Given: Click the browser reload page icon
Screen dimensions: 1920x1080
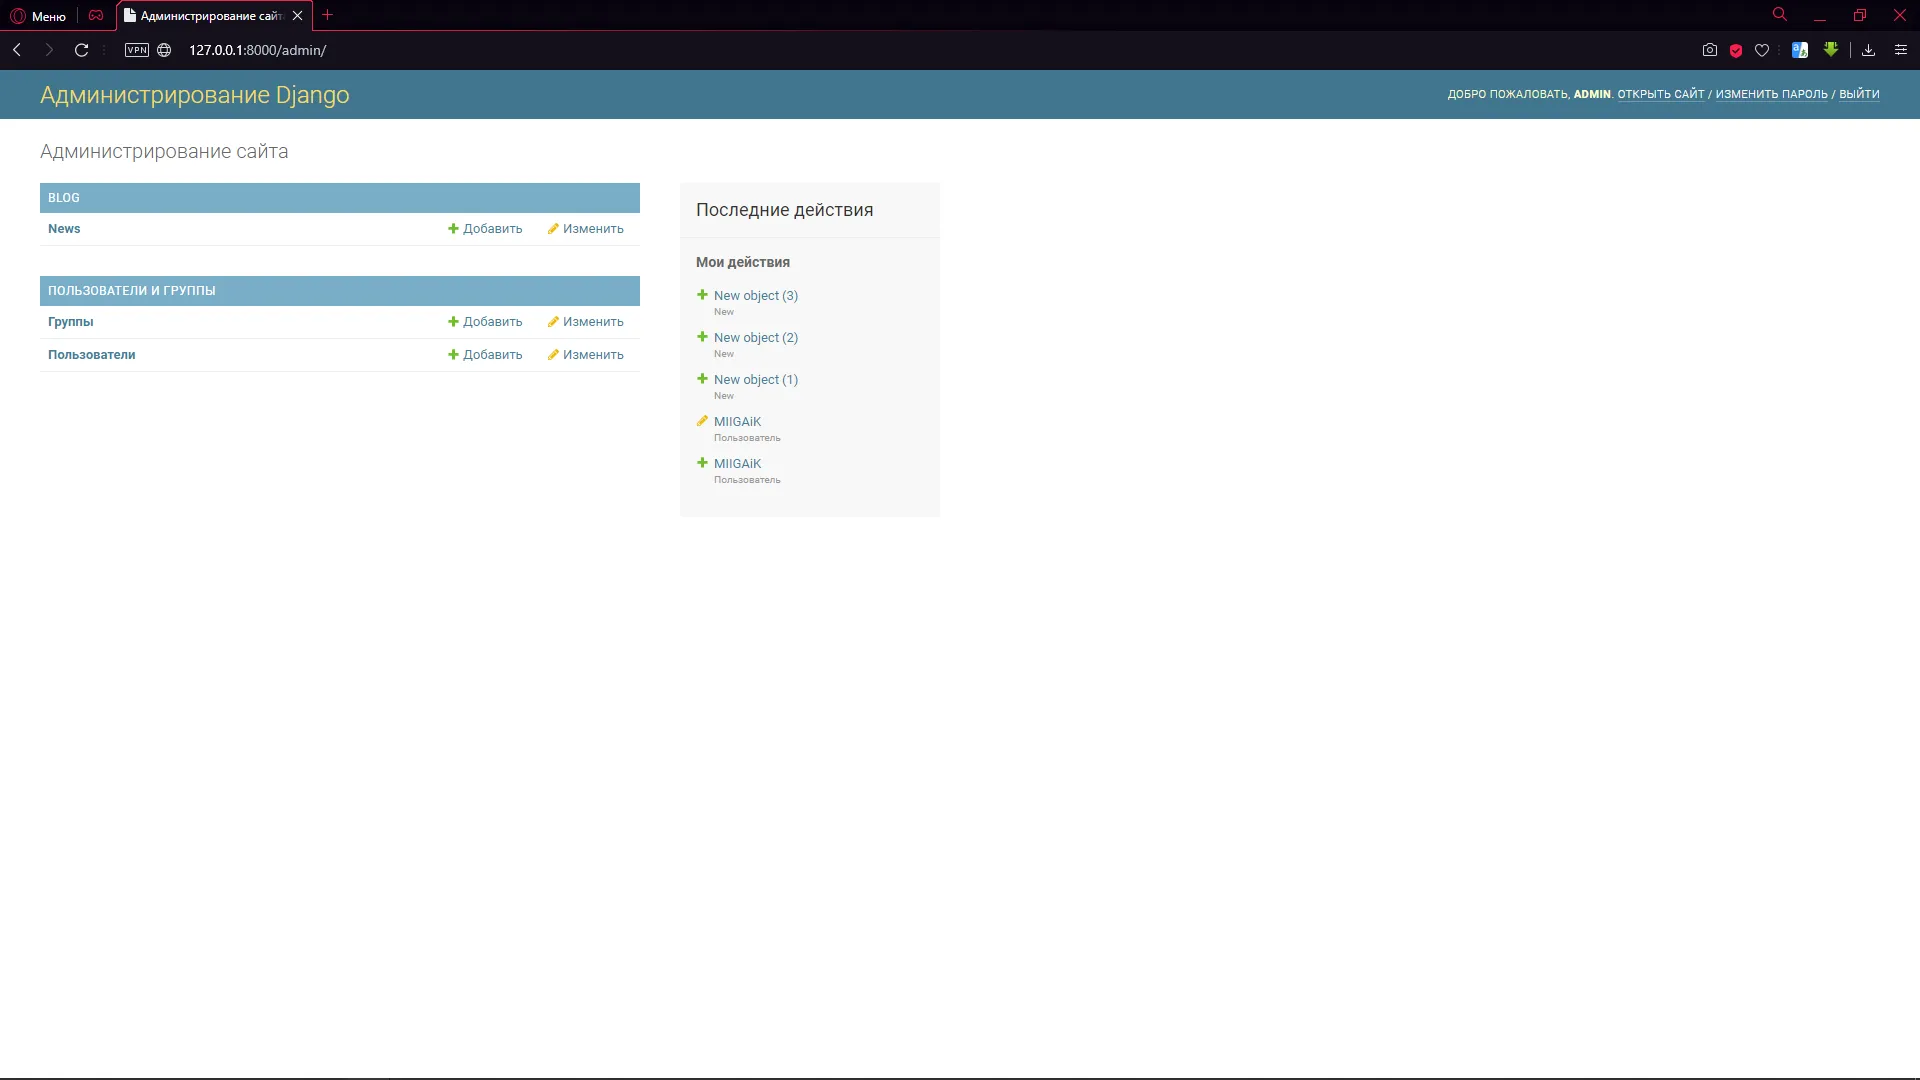Looking at the screenshot, I should (x=82, y=50).
